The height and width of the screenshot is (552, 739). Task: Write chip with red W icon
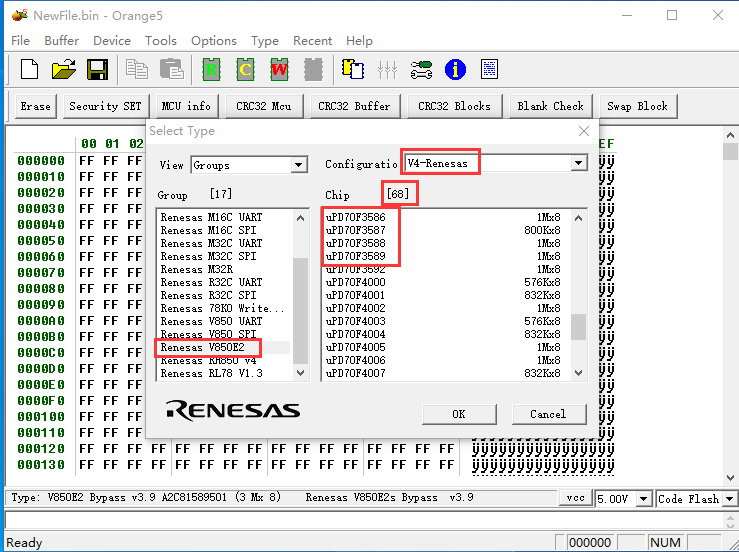[x=279, y=70]
